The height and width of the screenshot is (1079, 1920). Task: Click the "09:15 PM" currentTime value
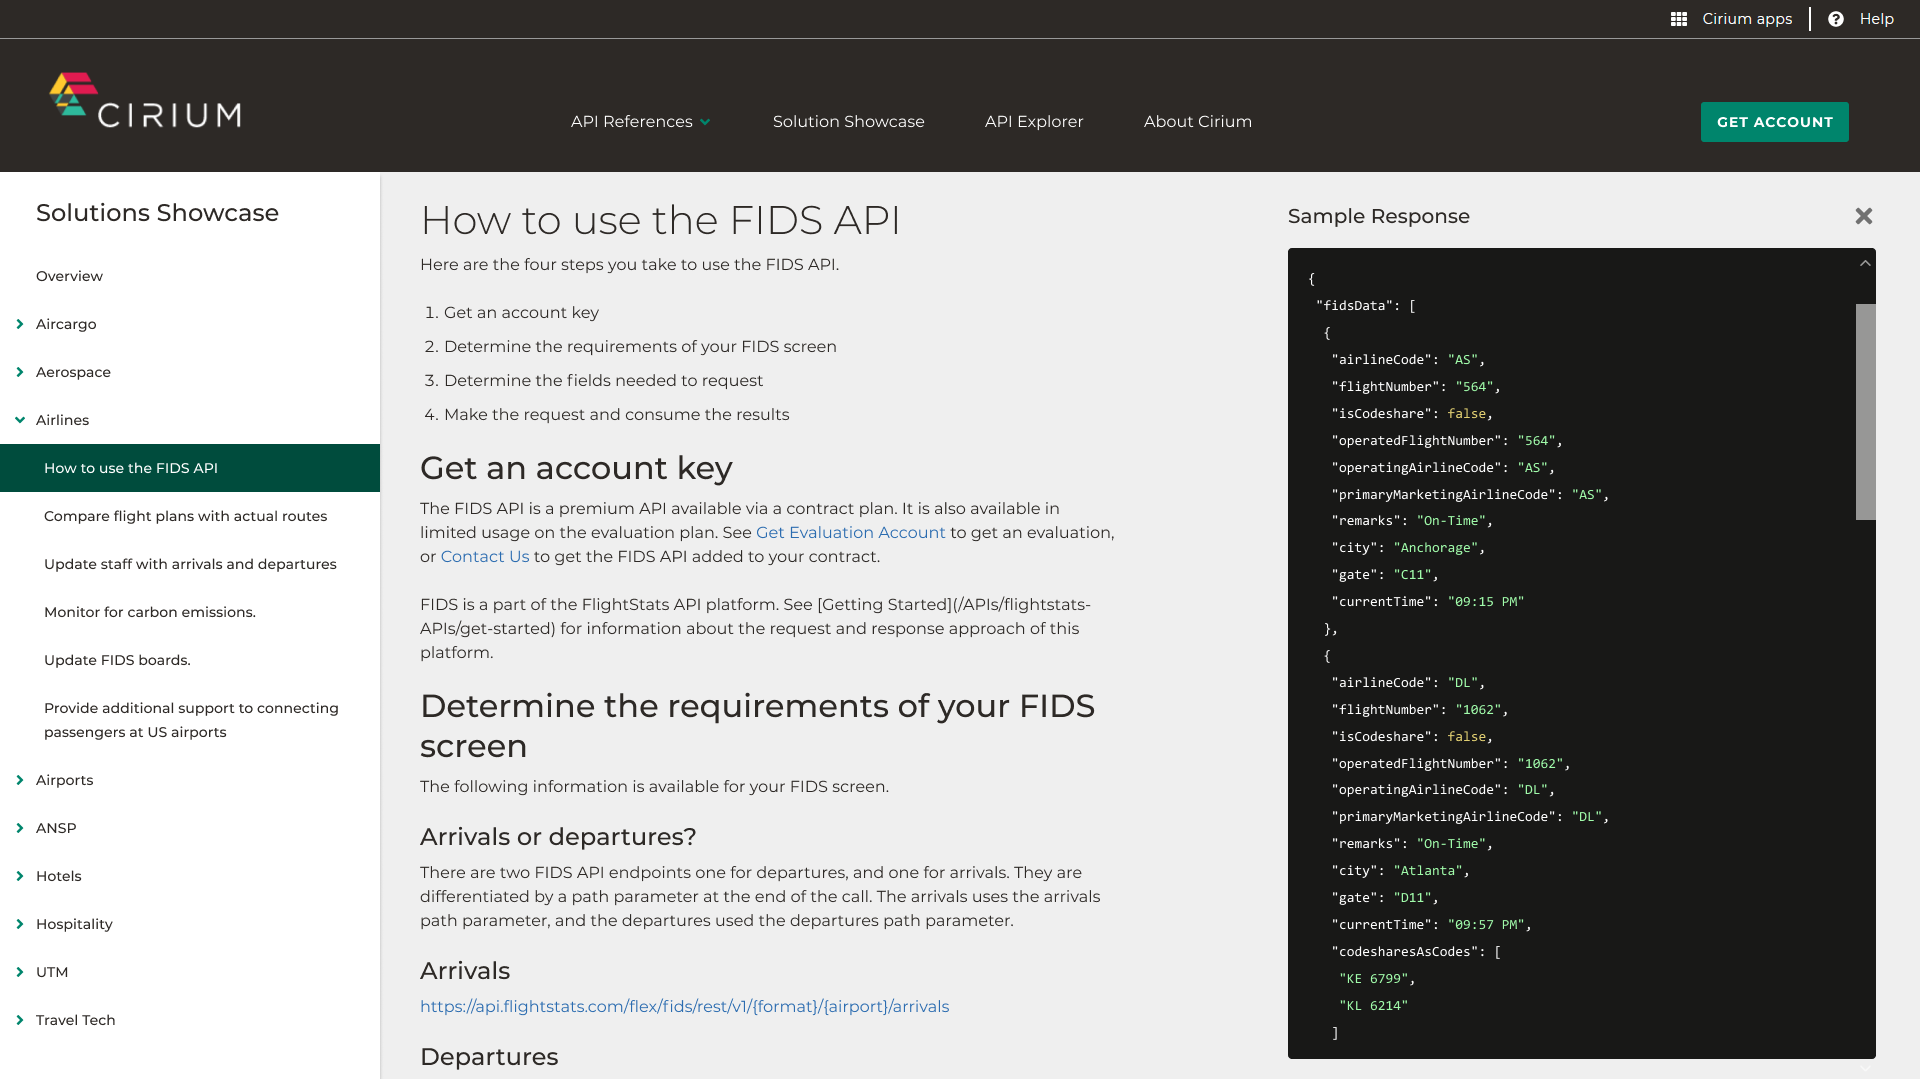point(1486,601)
